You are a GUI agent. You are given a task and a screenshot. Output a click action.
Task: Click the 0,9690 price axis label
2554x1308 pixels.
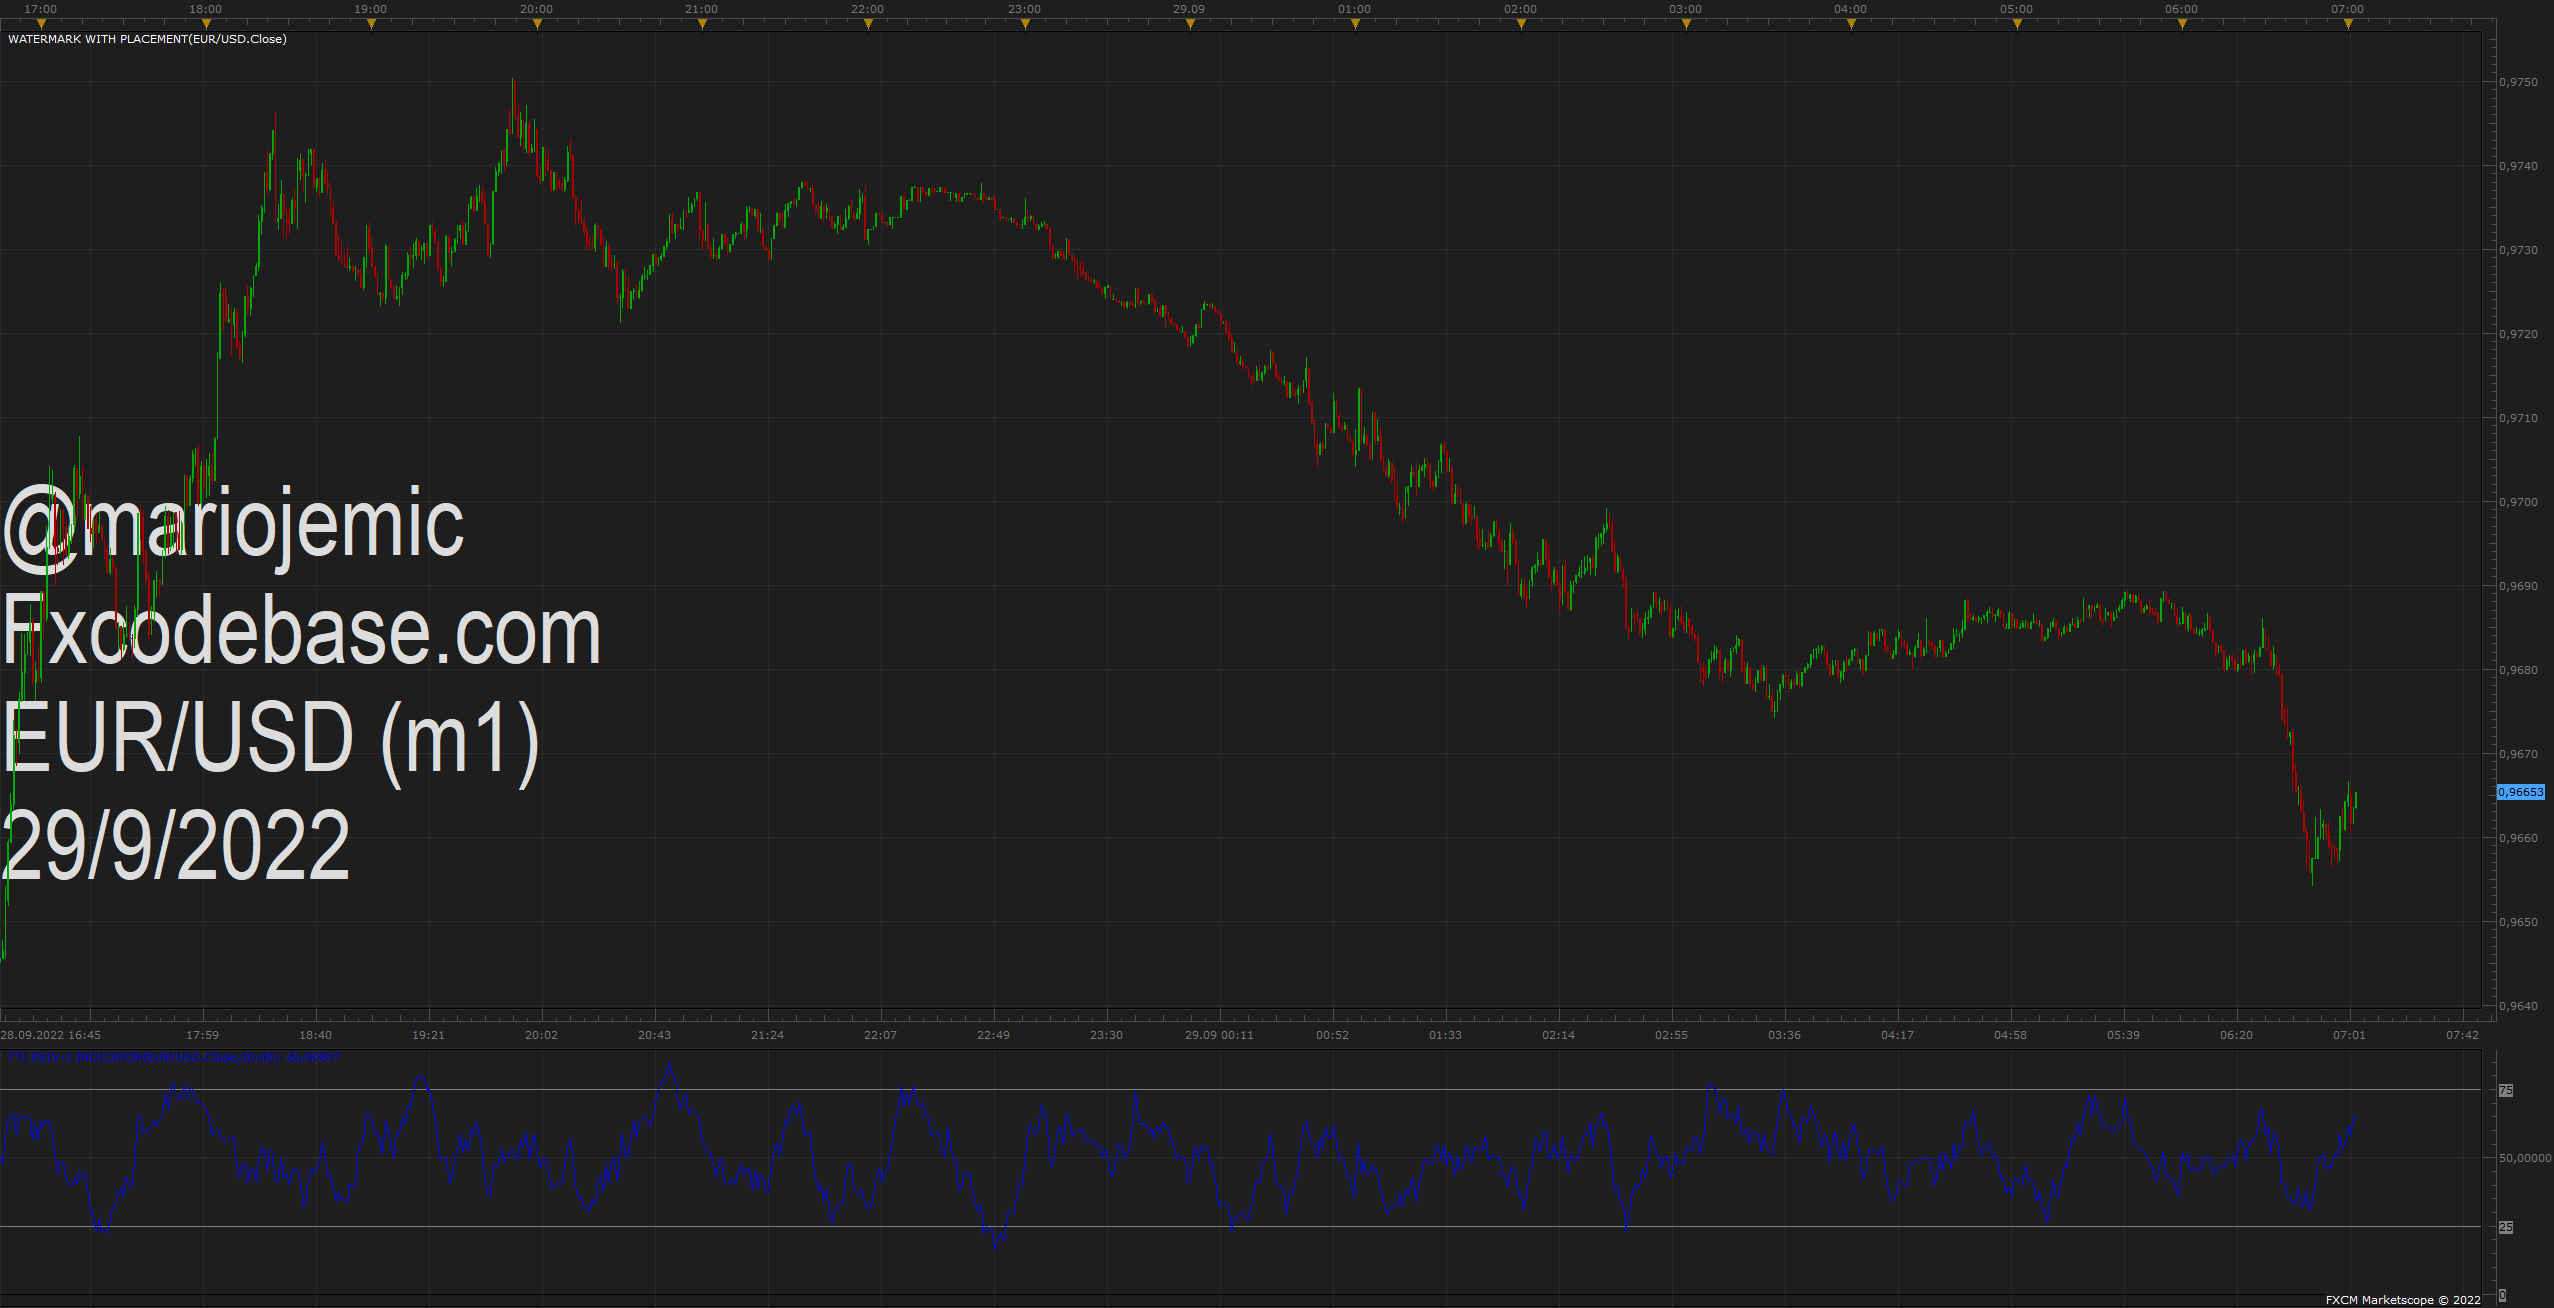[x=2518, y=586]
